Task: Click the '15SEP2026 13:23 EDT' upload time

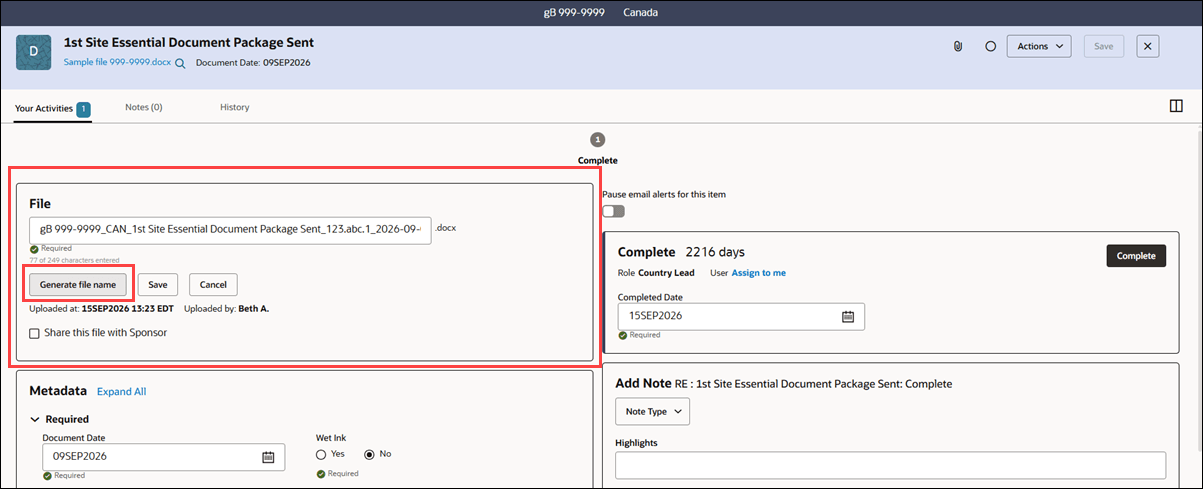Action: click(128, 309)
